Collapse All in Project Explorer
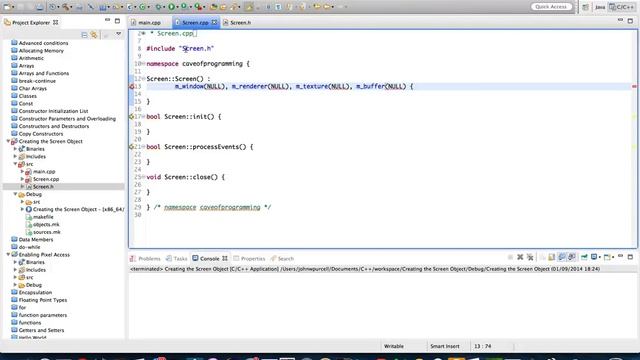Viewport: 640px width, 360px height. (x=84, y=35)
